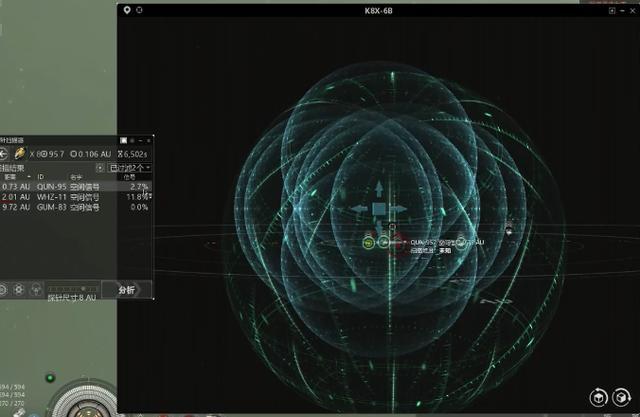The height and width of the screenshot is (417, 640).
Task: Click the center cube of probe move gizmo
Action: point(380,209)
